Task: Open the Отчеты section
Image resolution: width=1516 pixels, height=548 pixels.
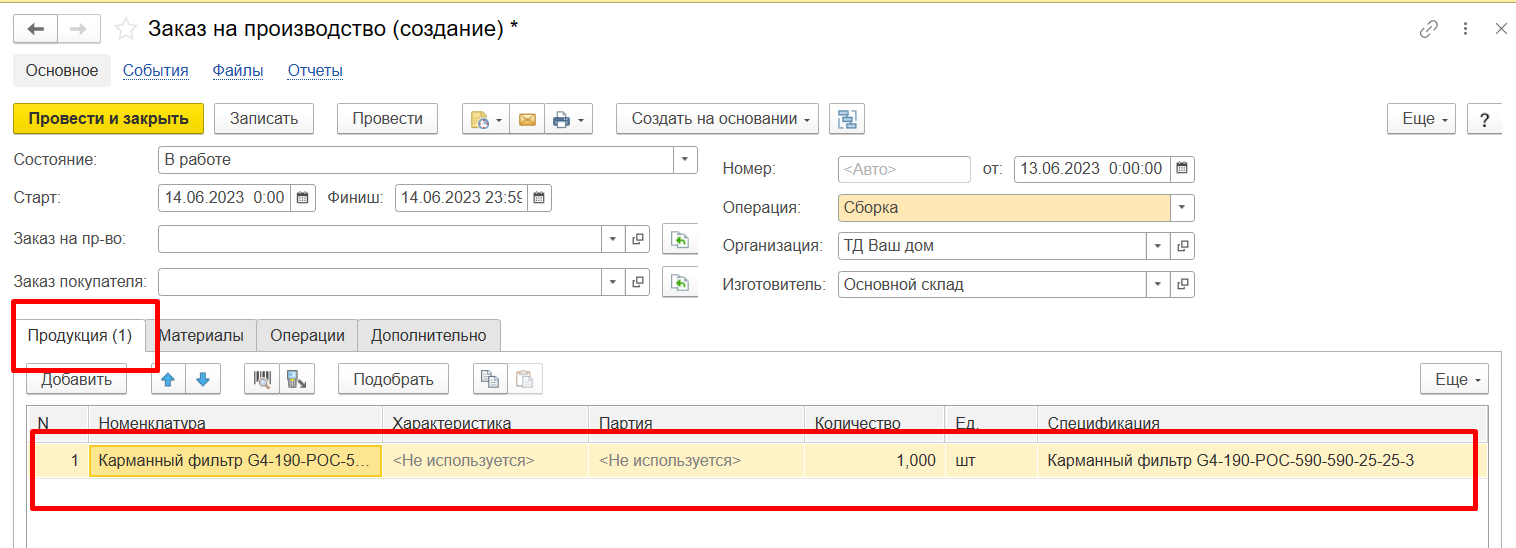Action: coord(315,71)
